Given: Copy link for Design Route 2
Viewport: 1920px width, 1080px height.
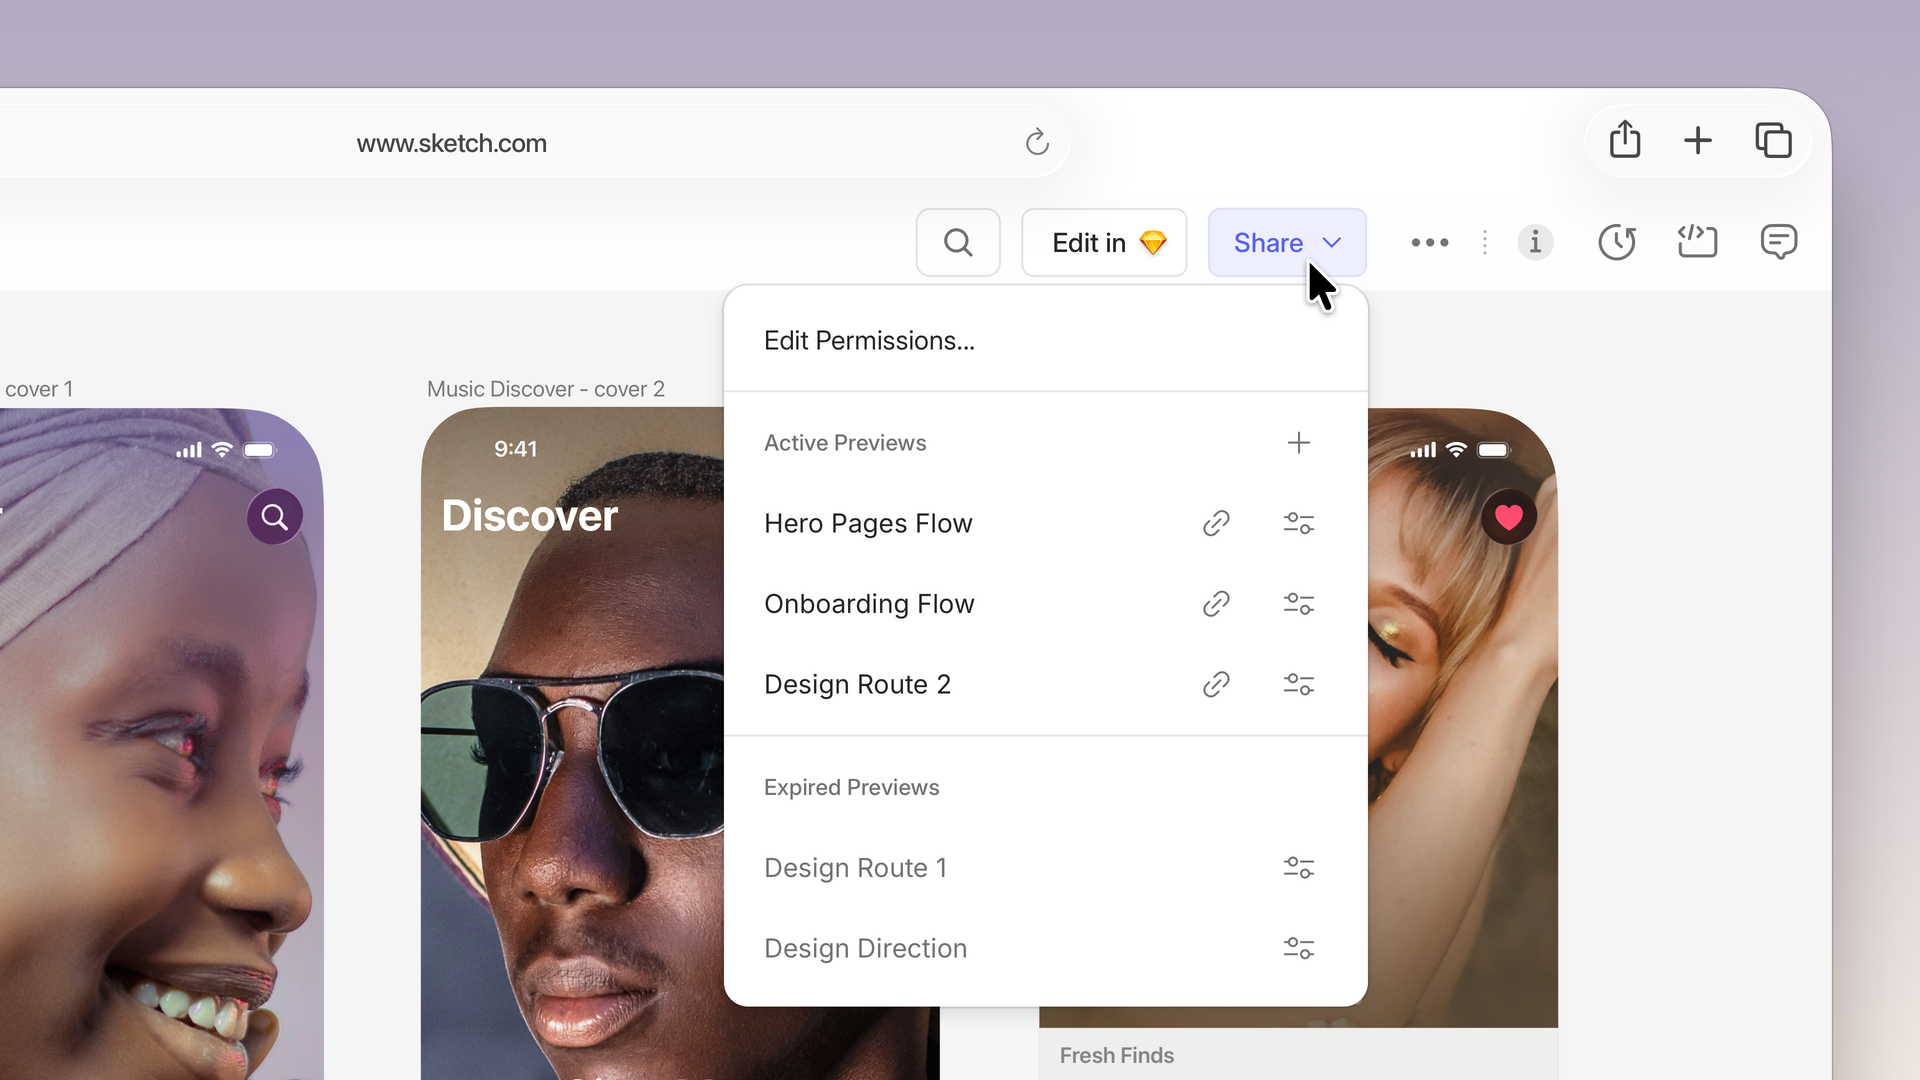Looking at the screenshot, I should coord(1216,684).
